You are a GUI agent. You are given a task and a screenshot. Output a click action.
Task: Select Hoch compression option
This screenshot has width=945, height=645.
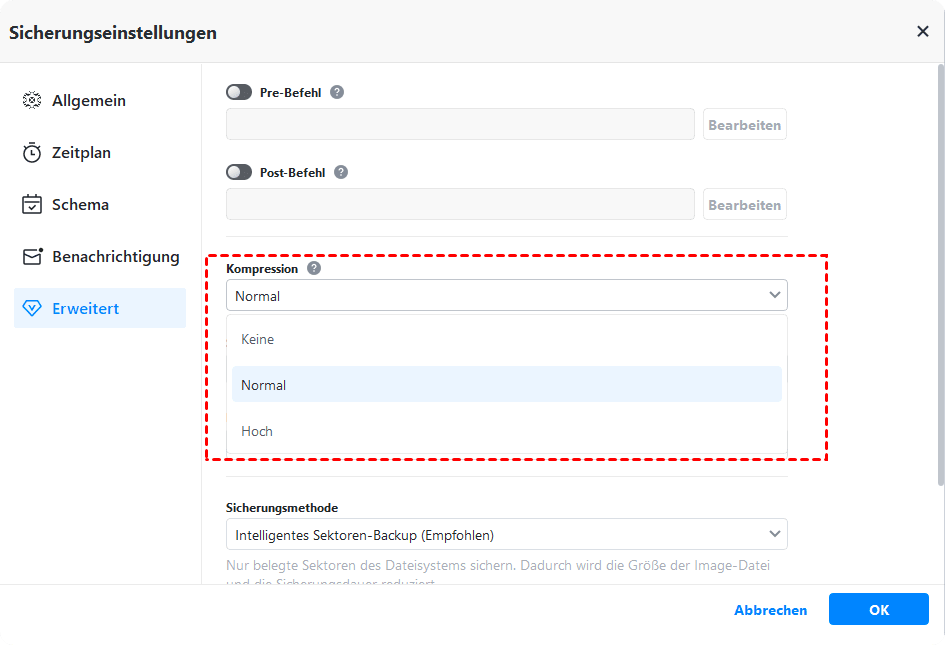(257, 431)
